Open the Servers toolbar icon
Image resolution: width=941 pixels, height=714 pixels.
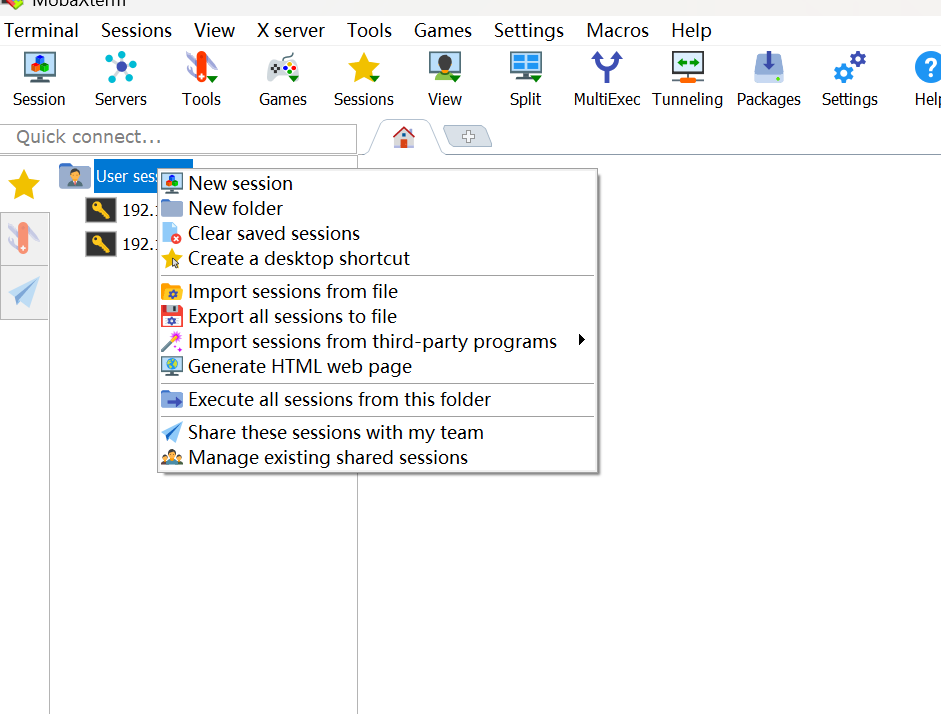121,79
